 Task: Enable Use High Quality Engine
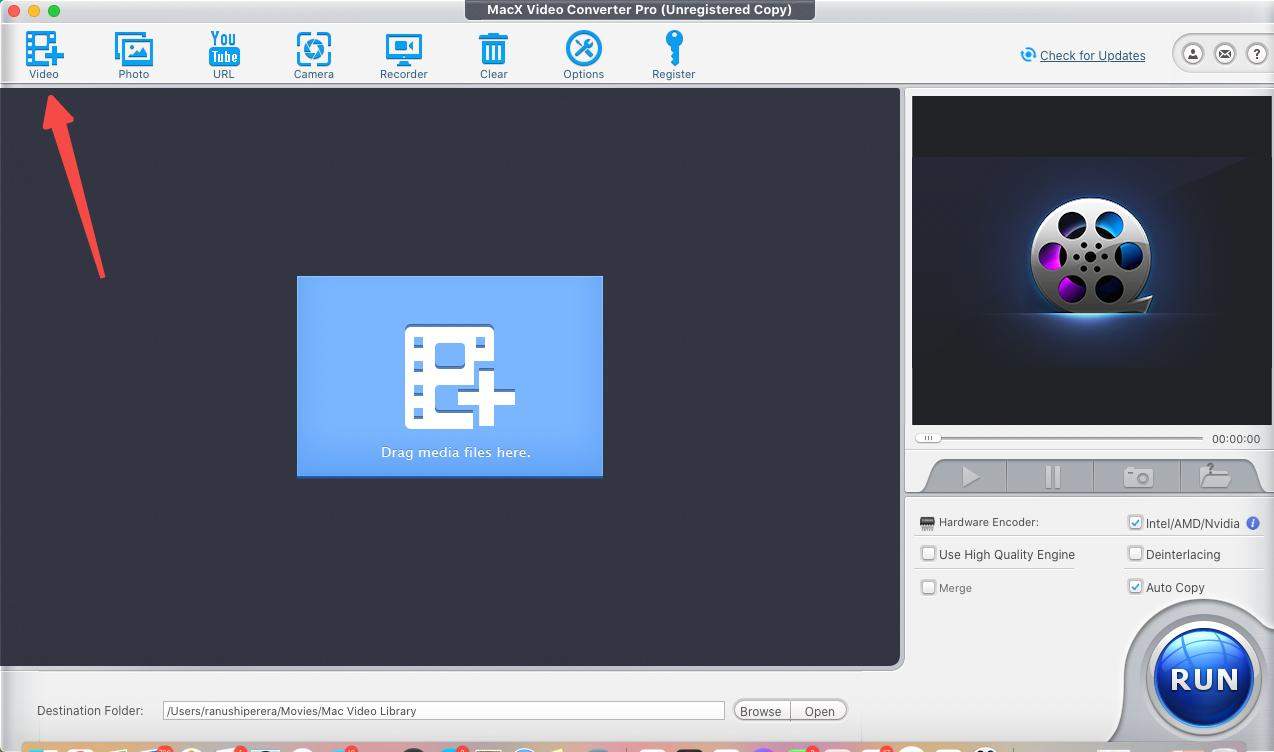pyautogui.click(x=928, y=553)
